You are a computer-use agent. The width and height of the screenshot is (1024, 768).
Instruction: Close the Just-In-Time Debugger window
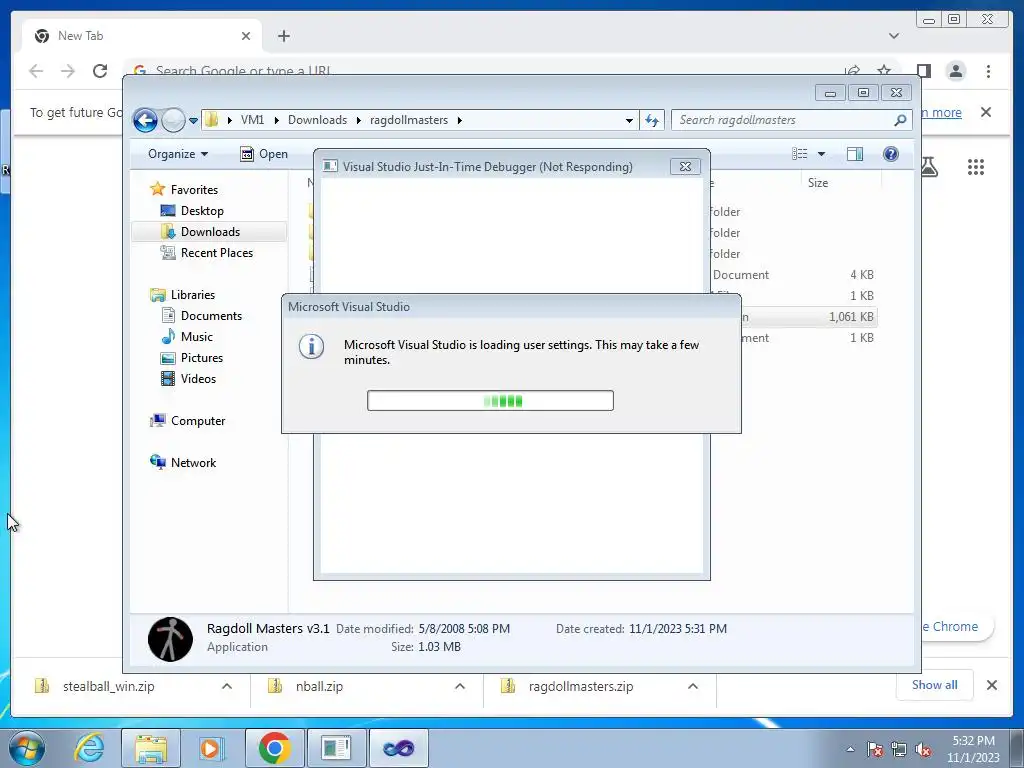(x=685, y=167)
